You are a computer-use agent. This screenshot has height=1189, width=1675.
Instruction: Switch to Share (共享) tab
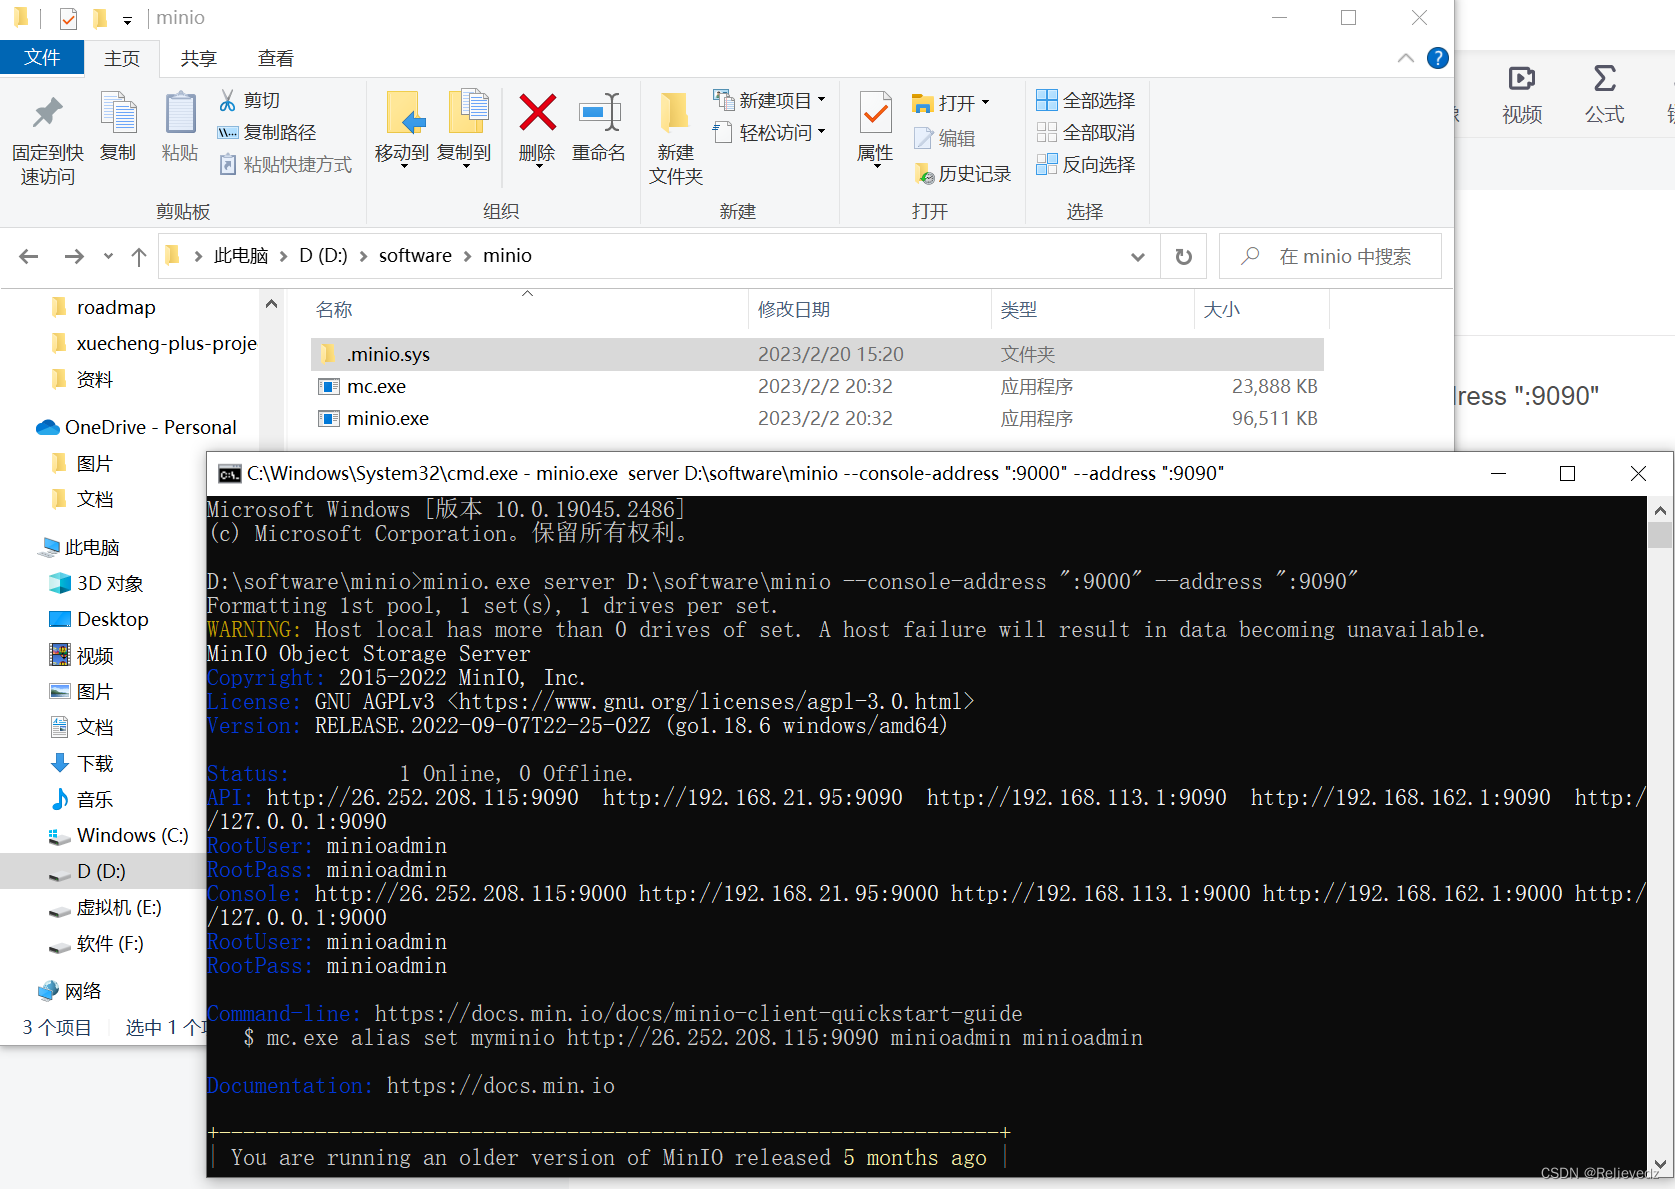coord(198,58)
